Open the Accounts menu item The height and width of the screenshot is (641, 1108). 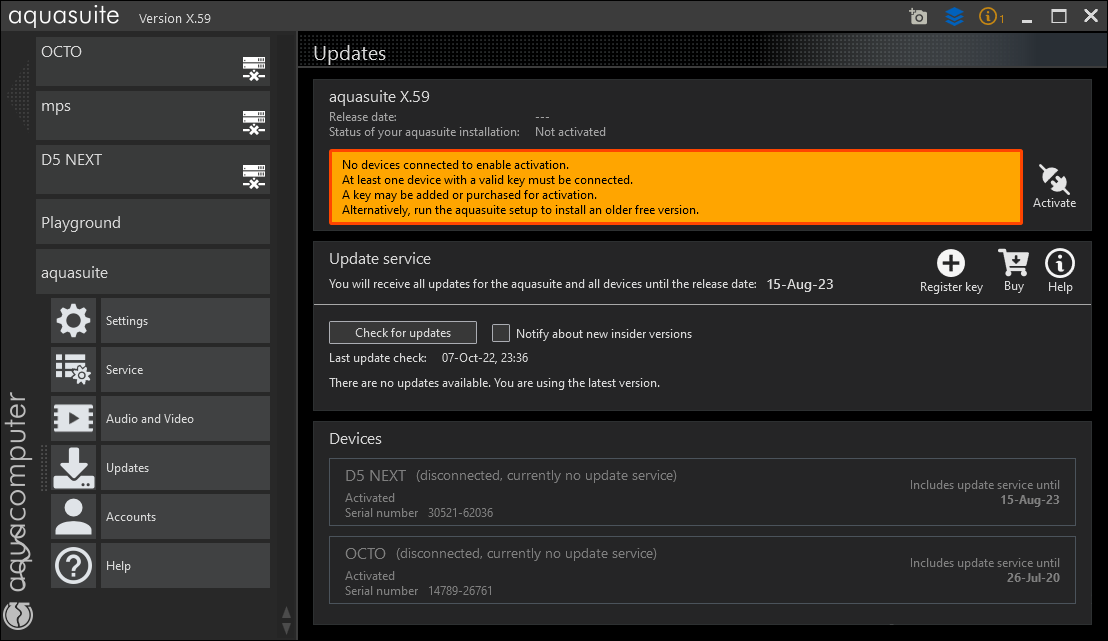coord(185,517)
